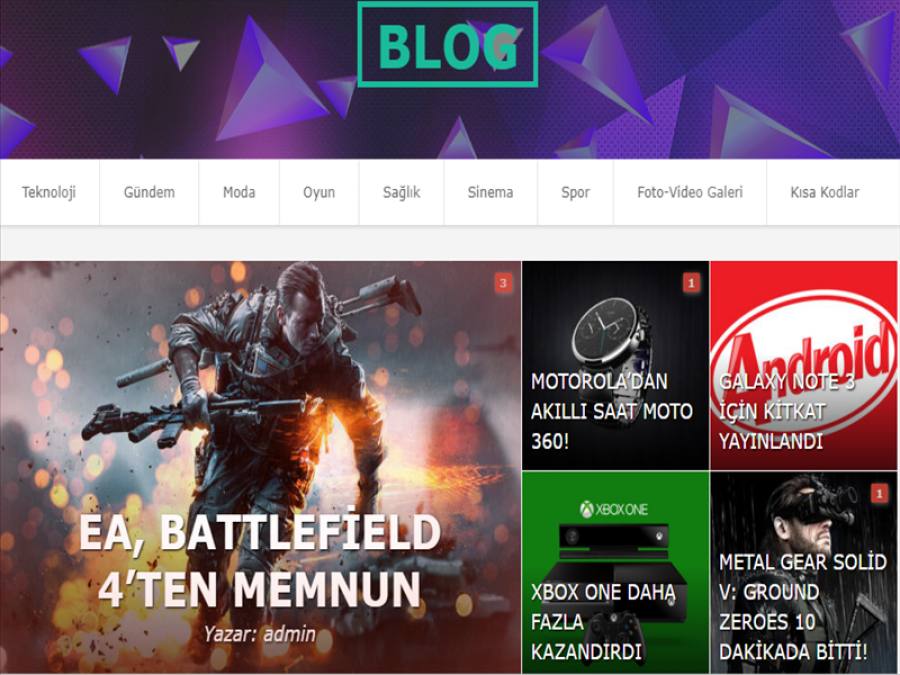This screenshot has height=675, width=900.
Task: Open Metal Gear Solid V: Ground Zeroes article
Action: (802, 607)
